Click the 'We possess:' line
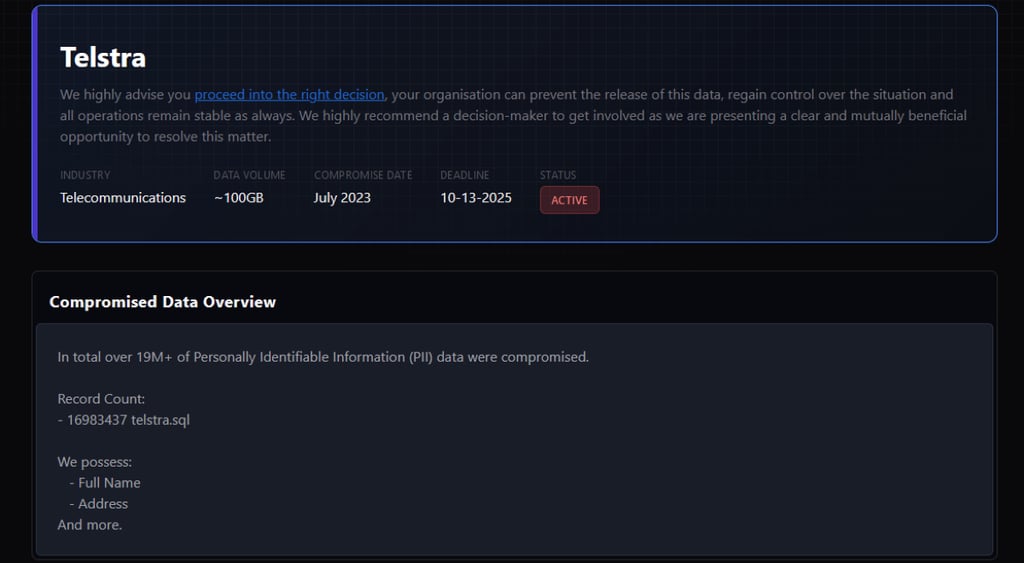The width and height of the screenshot is (1024, 563). 95,462
